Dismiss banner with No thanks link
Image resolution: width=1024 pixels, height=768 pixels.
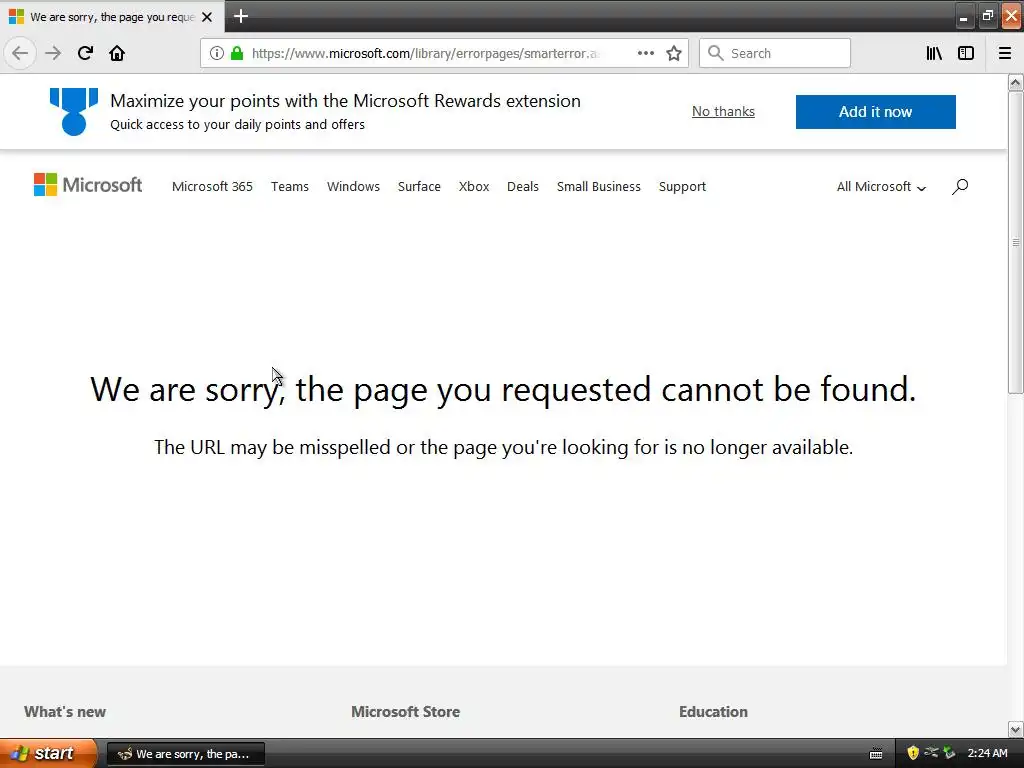[723, 112]
